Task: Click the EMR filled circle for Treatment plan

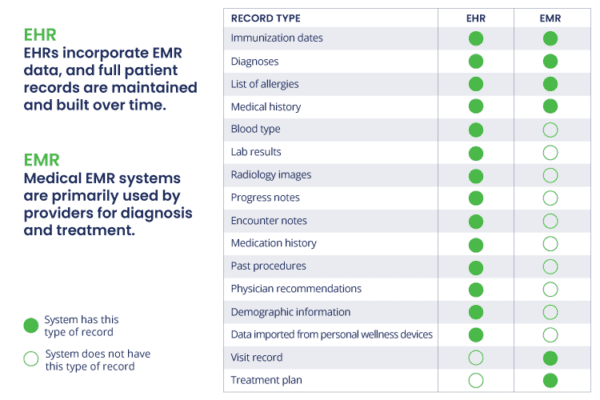Action: tap(551, 380)
